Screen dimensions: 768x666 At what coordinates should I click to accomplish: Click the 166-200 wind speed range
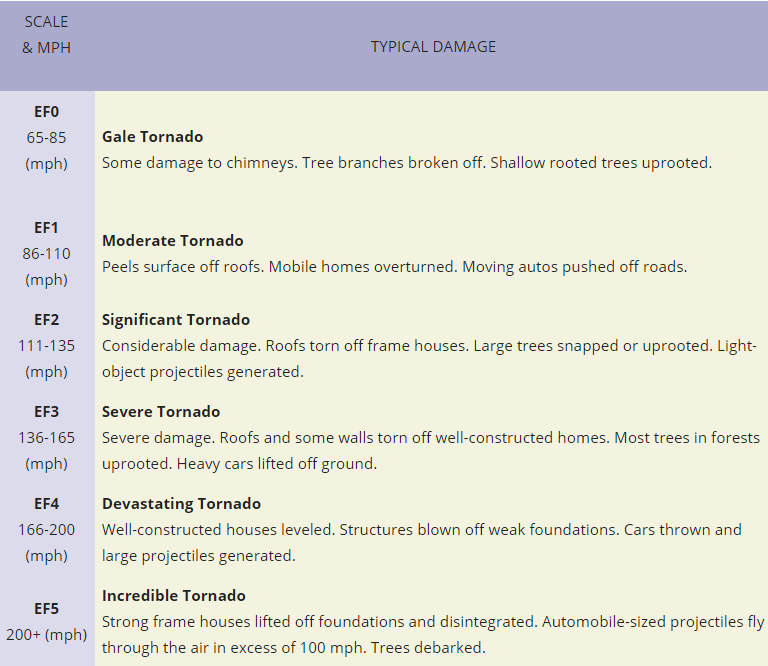coord(47,530)
